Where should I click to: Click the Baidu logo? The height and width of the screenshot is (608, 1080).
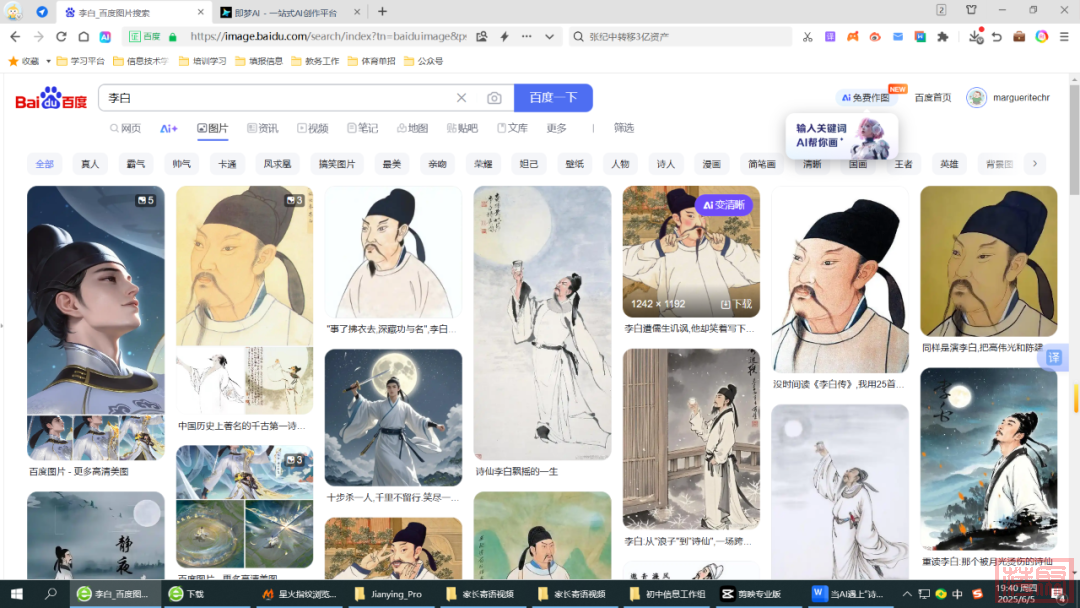coord(51,99)
